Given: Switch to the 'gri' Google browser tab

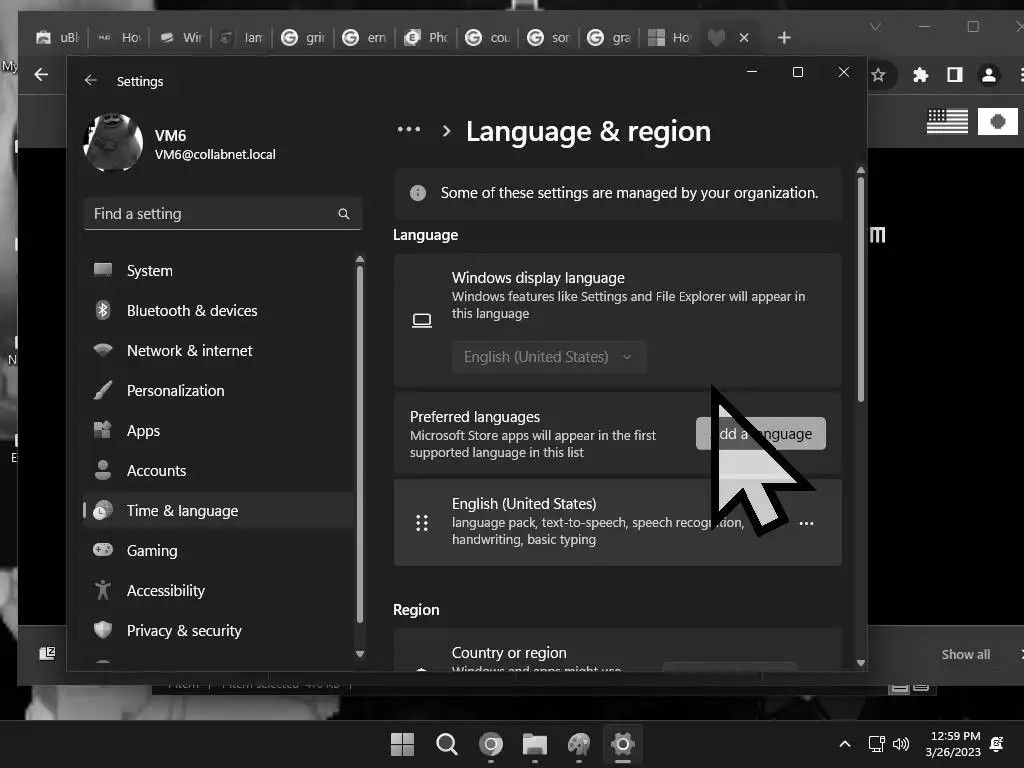Looking at the screenshot, I should click(x=303, y=38).
